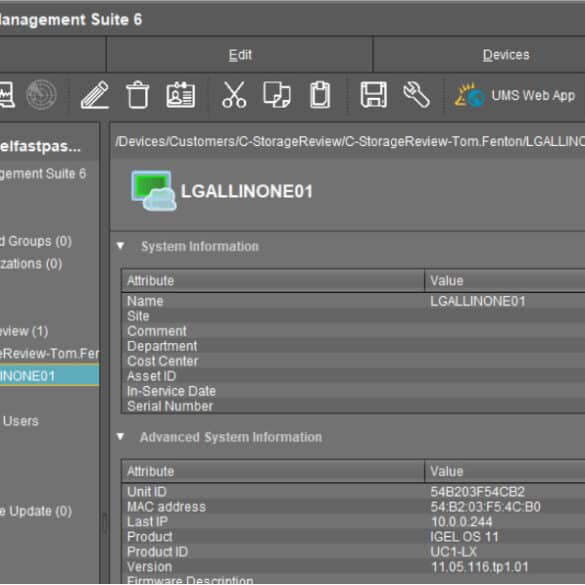Click the Unit ID attribute label
This screenshot has height=585, width=585.
(x=147, y=492)
